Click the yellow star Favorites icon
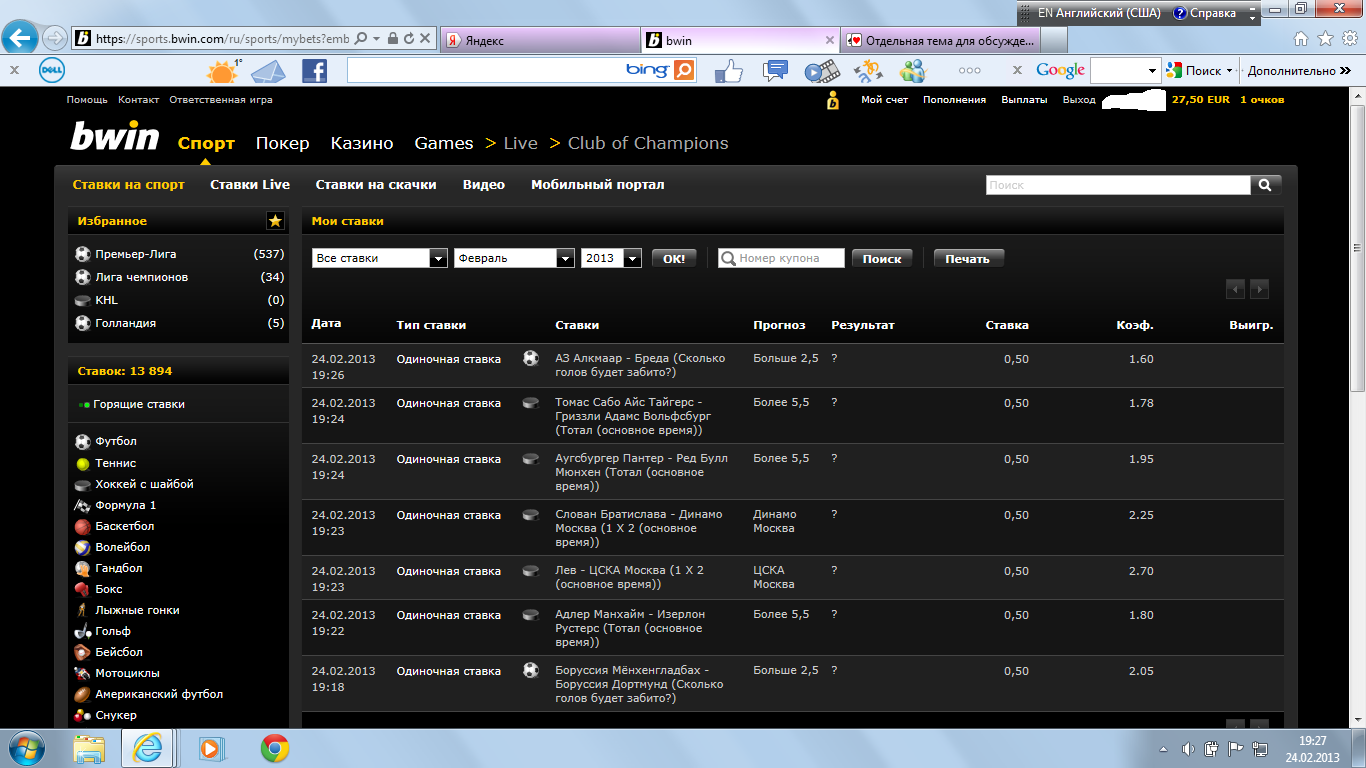Screen dimensions: 1366x768 275,221
